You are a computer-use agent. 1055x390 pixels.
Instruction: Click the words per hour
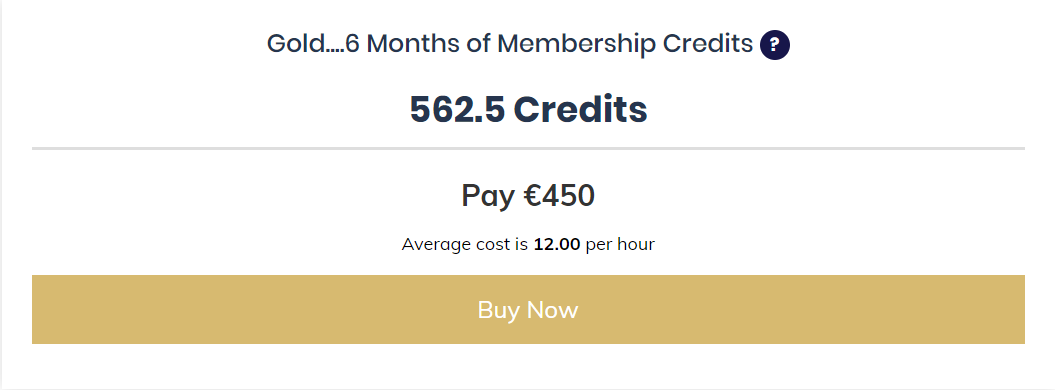(x=620, y=244)
